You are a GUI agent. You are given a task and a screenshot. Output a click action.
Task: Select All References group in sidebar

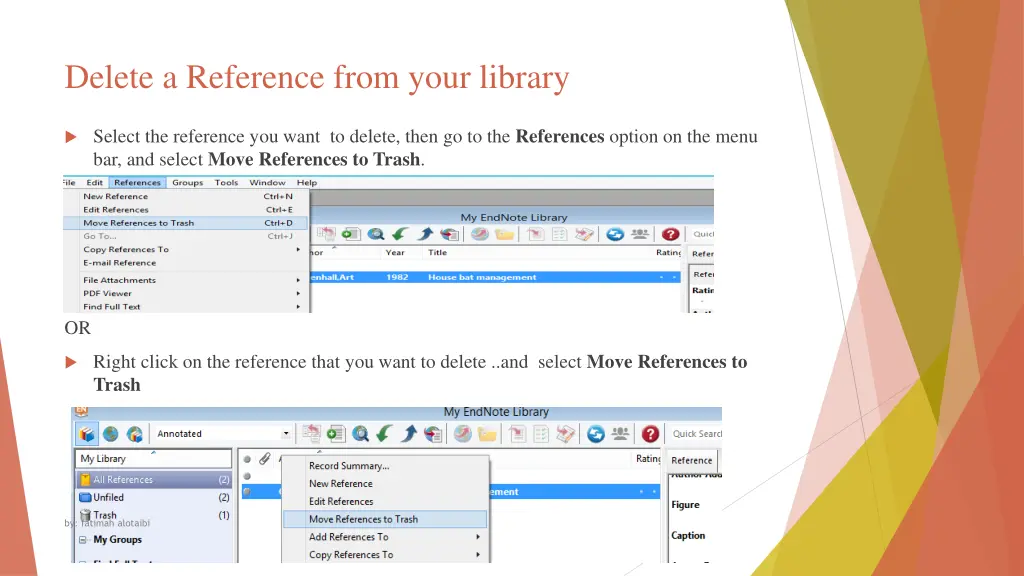coord(154,479)
